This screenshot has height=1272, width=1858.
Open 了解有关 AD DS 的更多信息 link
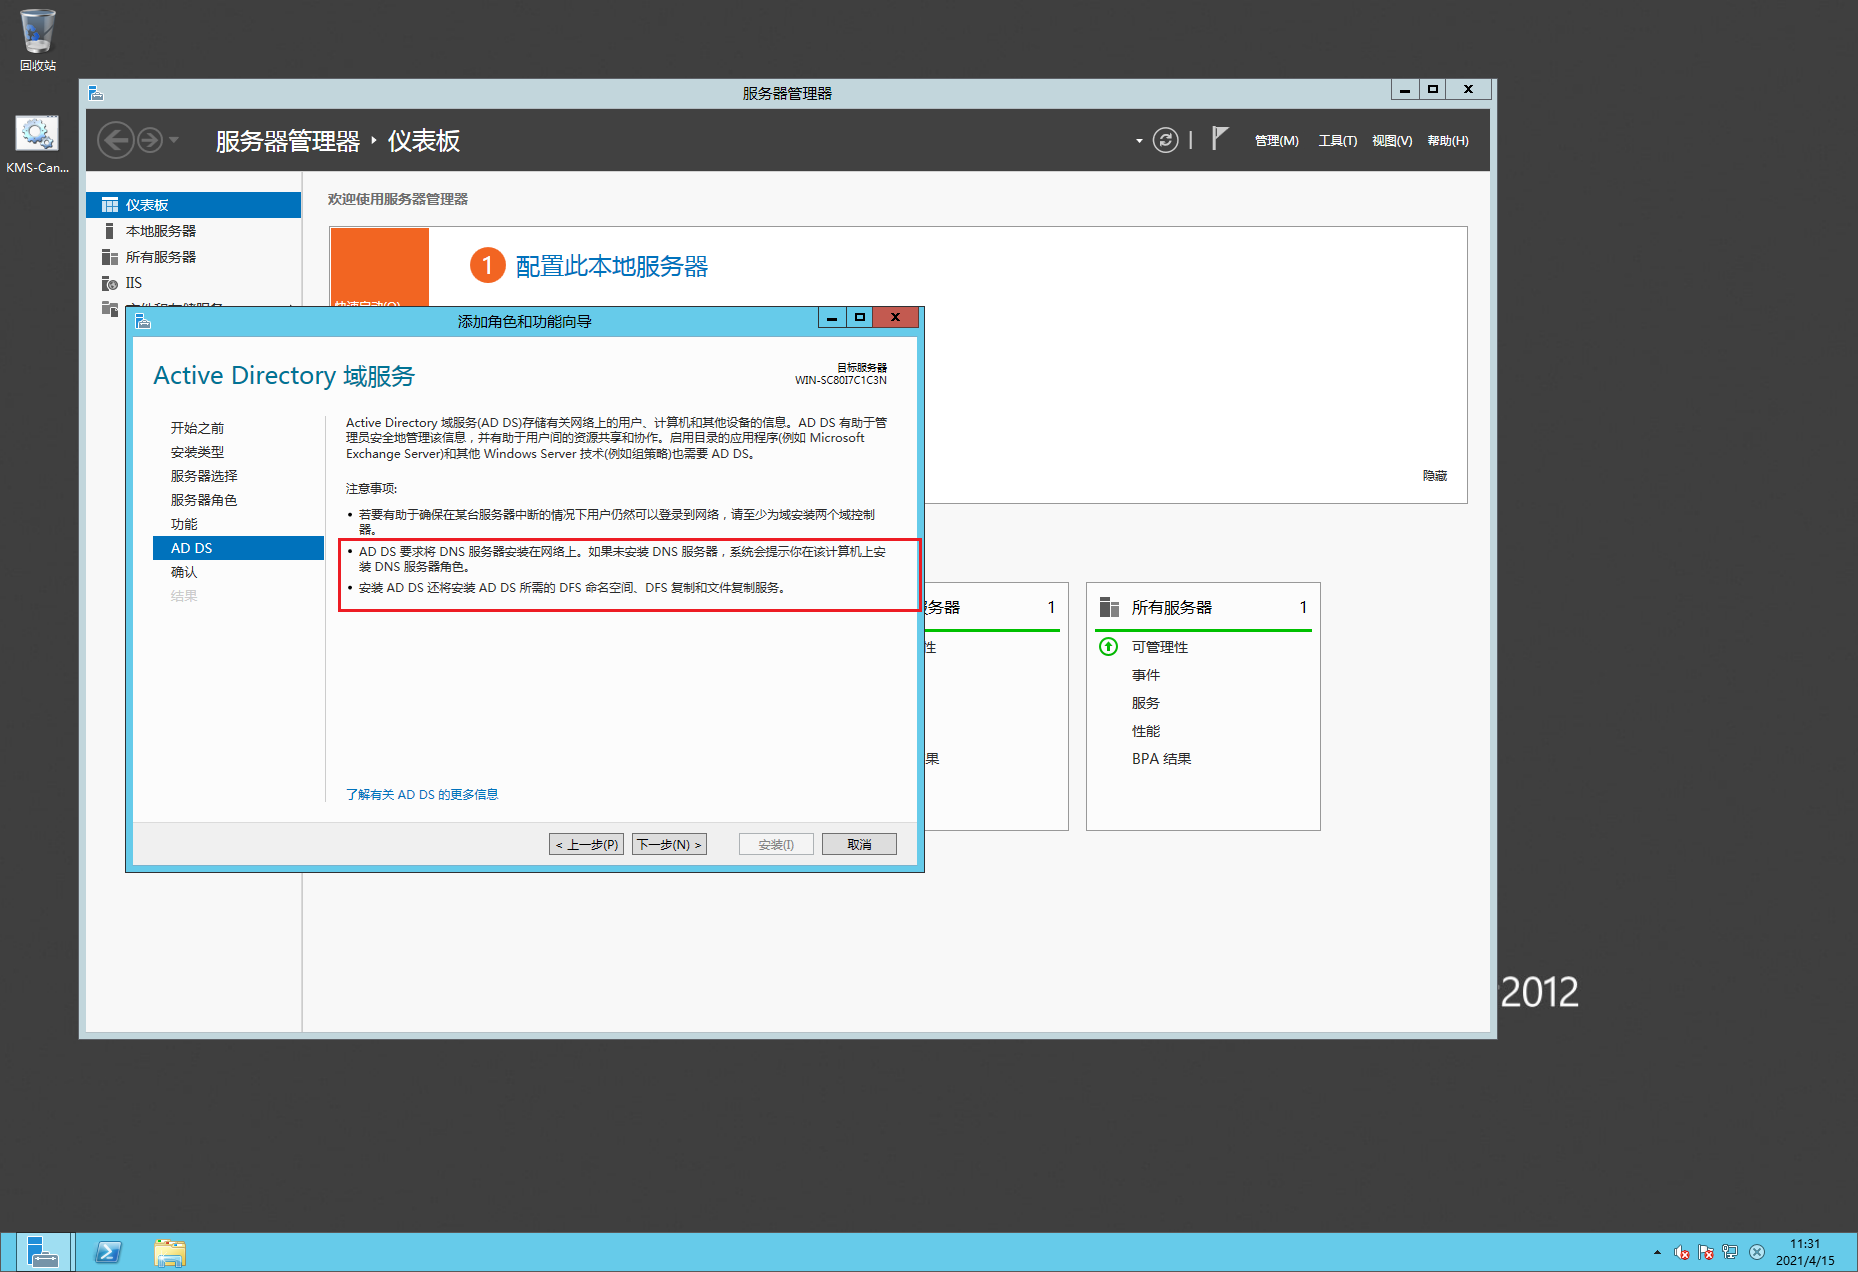[422, 795]
